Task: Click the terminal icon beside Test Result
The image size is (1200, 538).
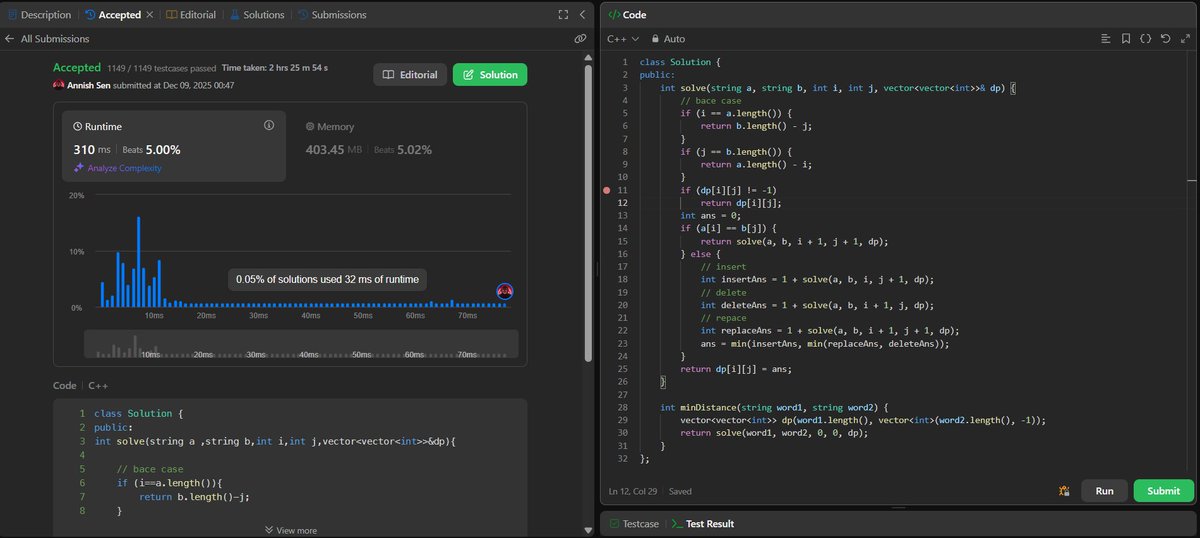Action: pos(677,523)
